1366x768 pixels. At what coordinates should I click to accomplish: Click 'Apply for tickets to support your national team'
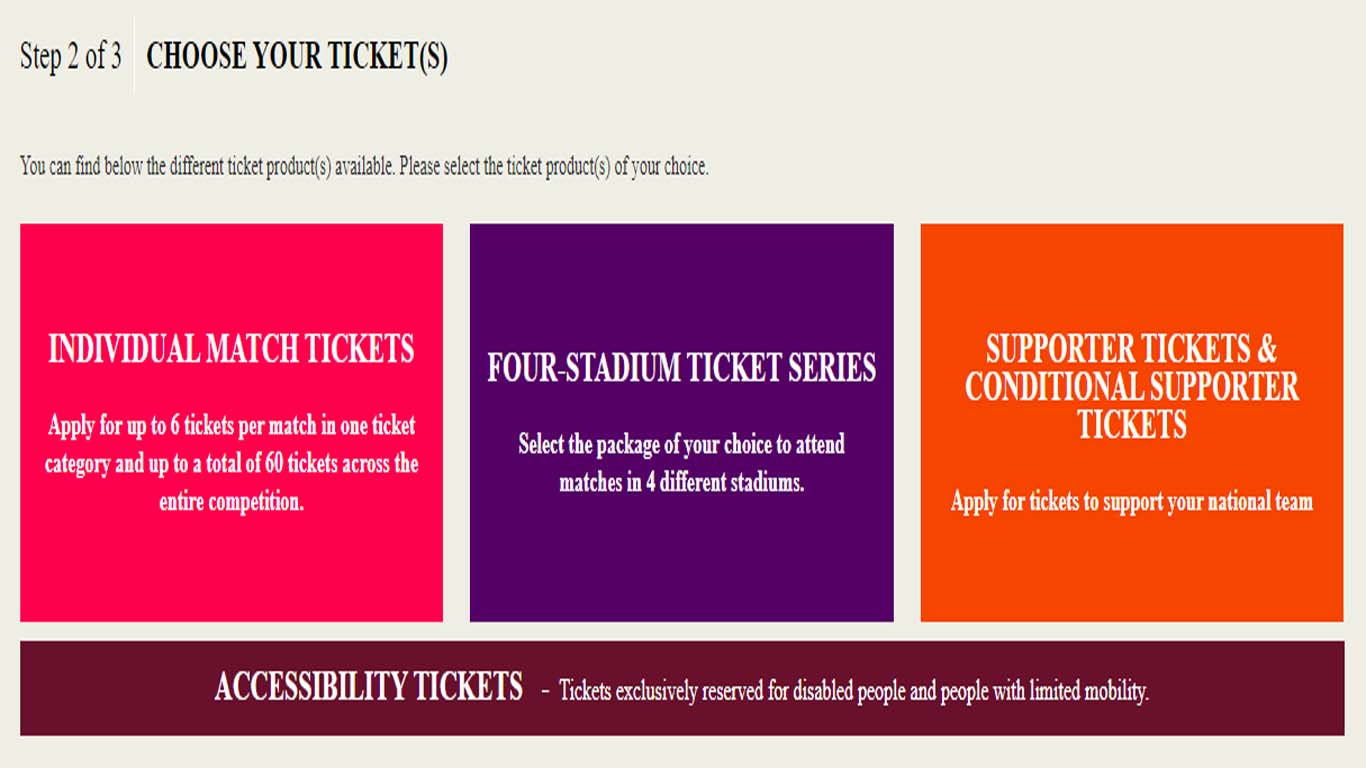point(1131,502)
